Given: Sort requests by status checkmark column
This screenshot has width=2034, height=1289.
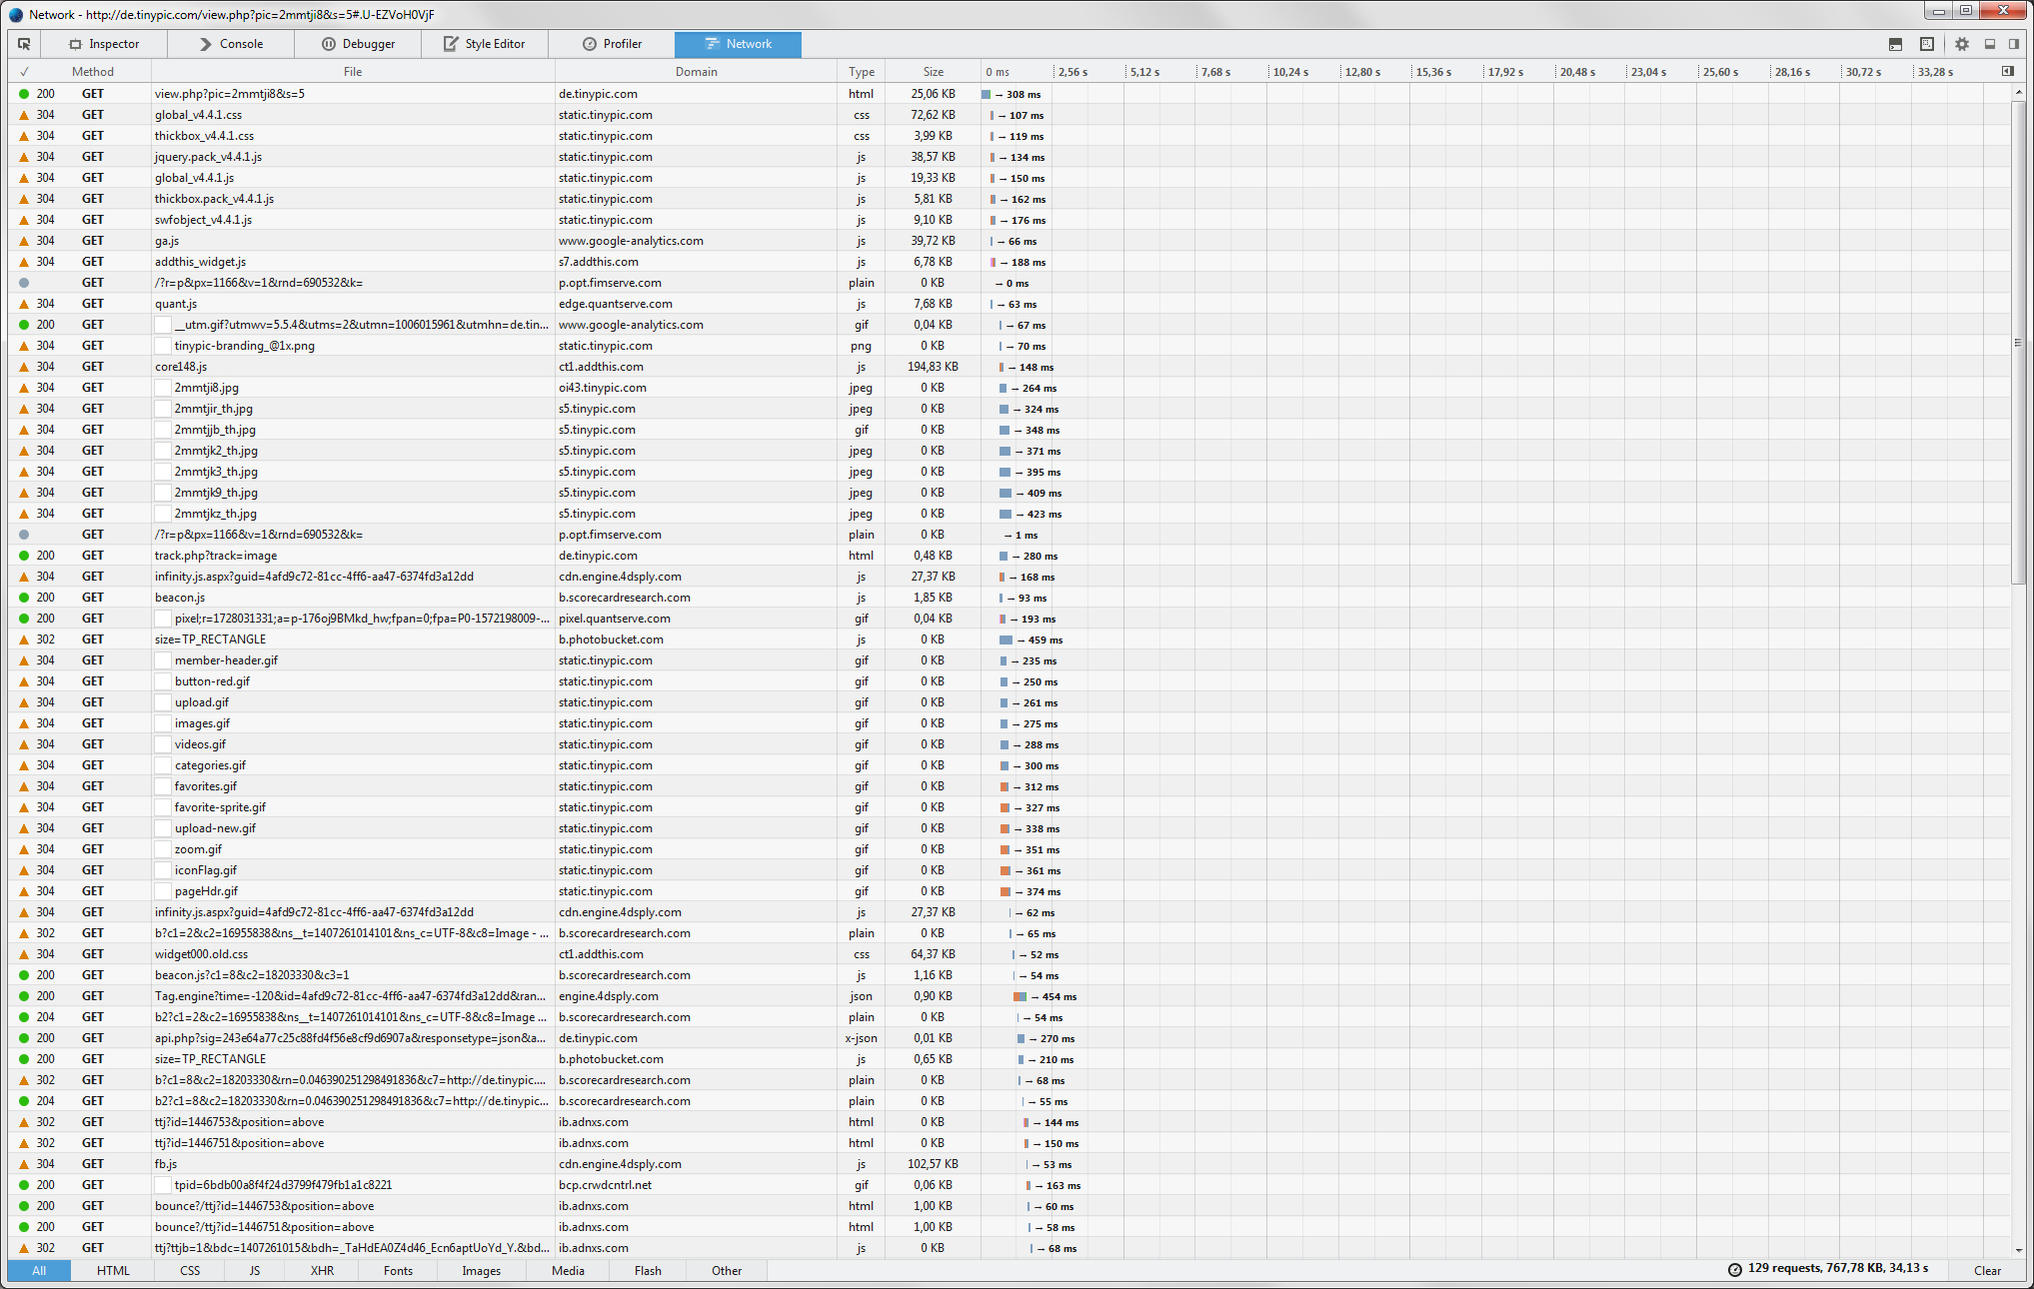Looking at the screenshot, I should (24, 72).
